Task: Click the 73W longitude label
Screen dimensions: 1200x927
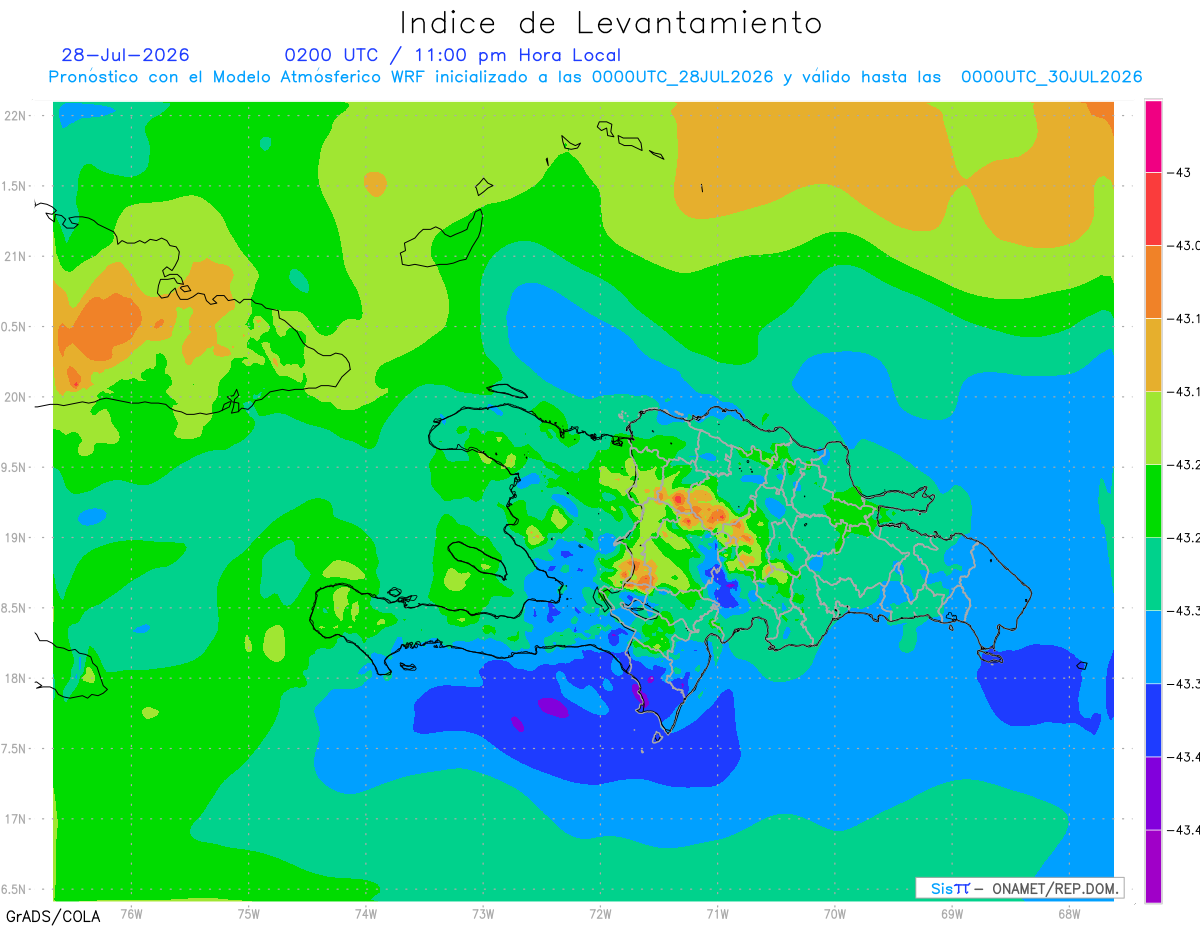Action: coord(483,914)
